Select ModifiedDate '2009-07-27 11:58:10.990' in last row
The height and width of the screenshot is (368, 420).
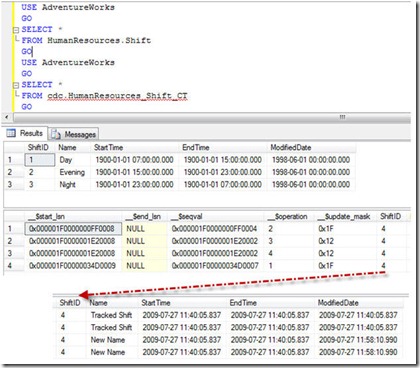[358, 352]
